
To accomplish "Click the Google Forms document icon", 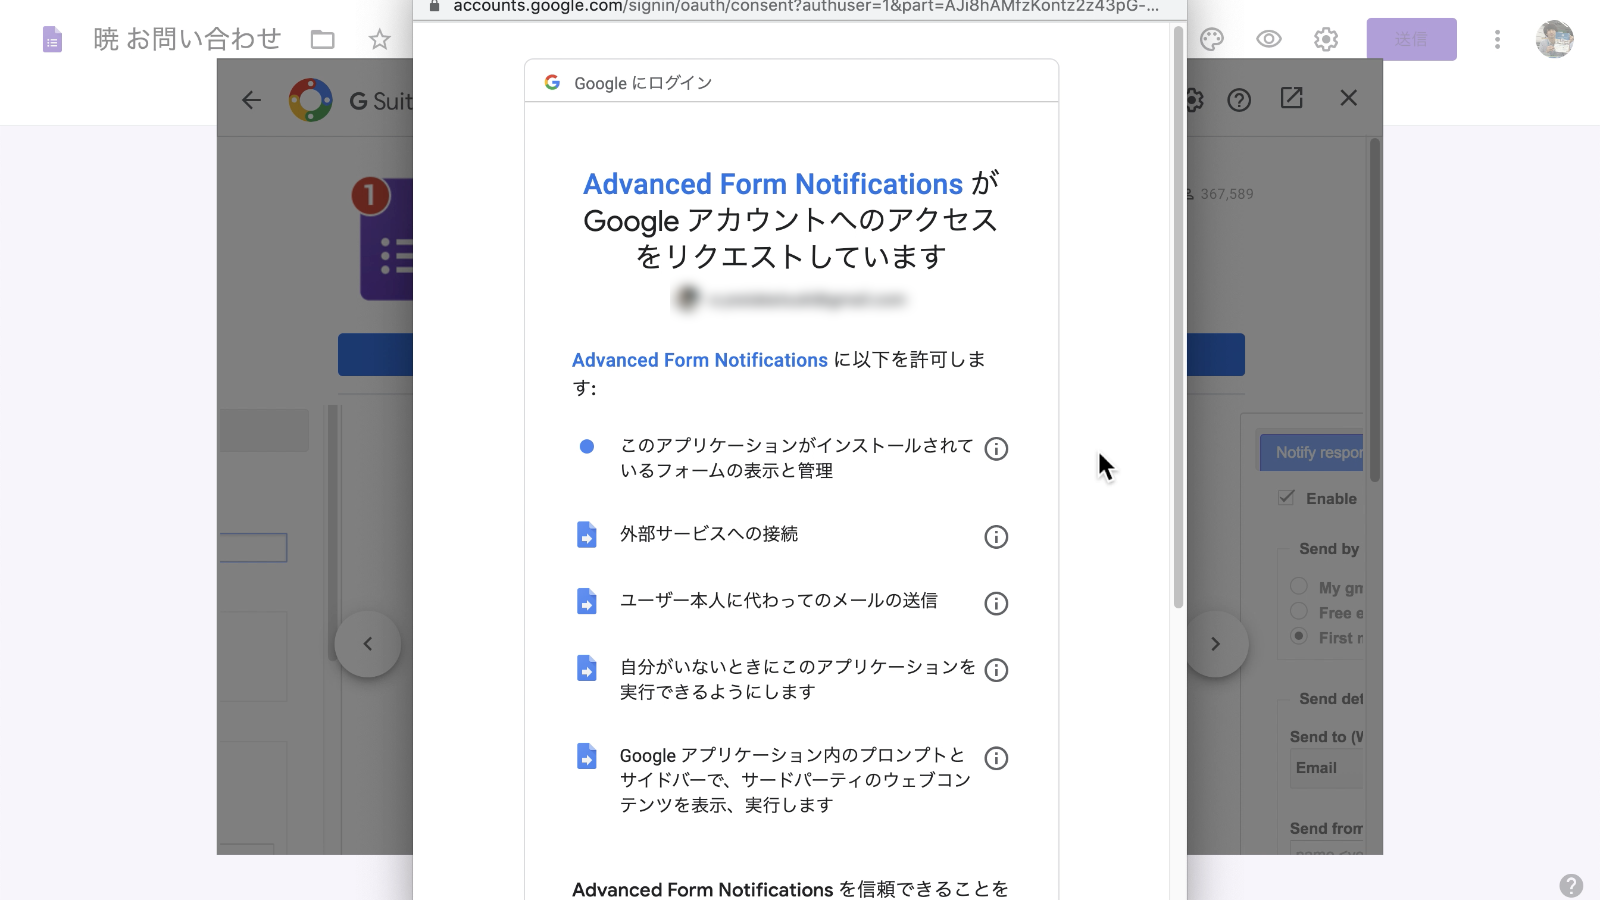I will click(x=52, y=40).
